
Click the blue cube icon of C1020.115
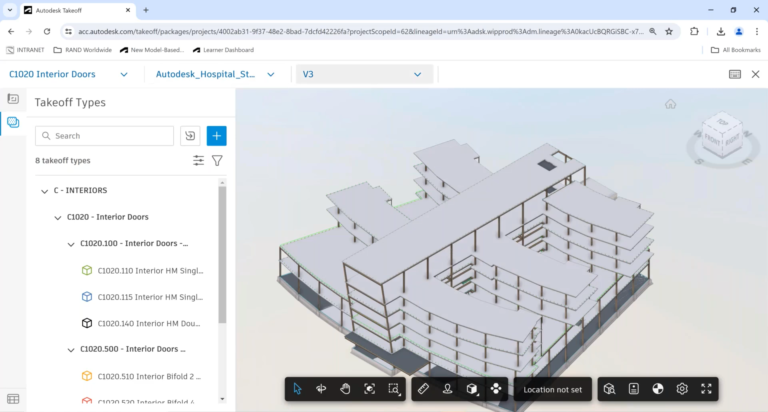(87, 297)
